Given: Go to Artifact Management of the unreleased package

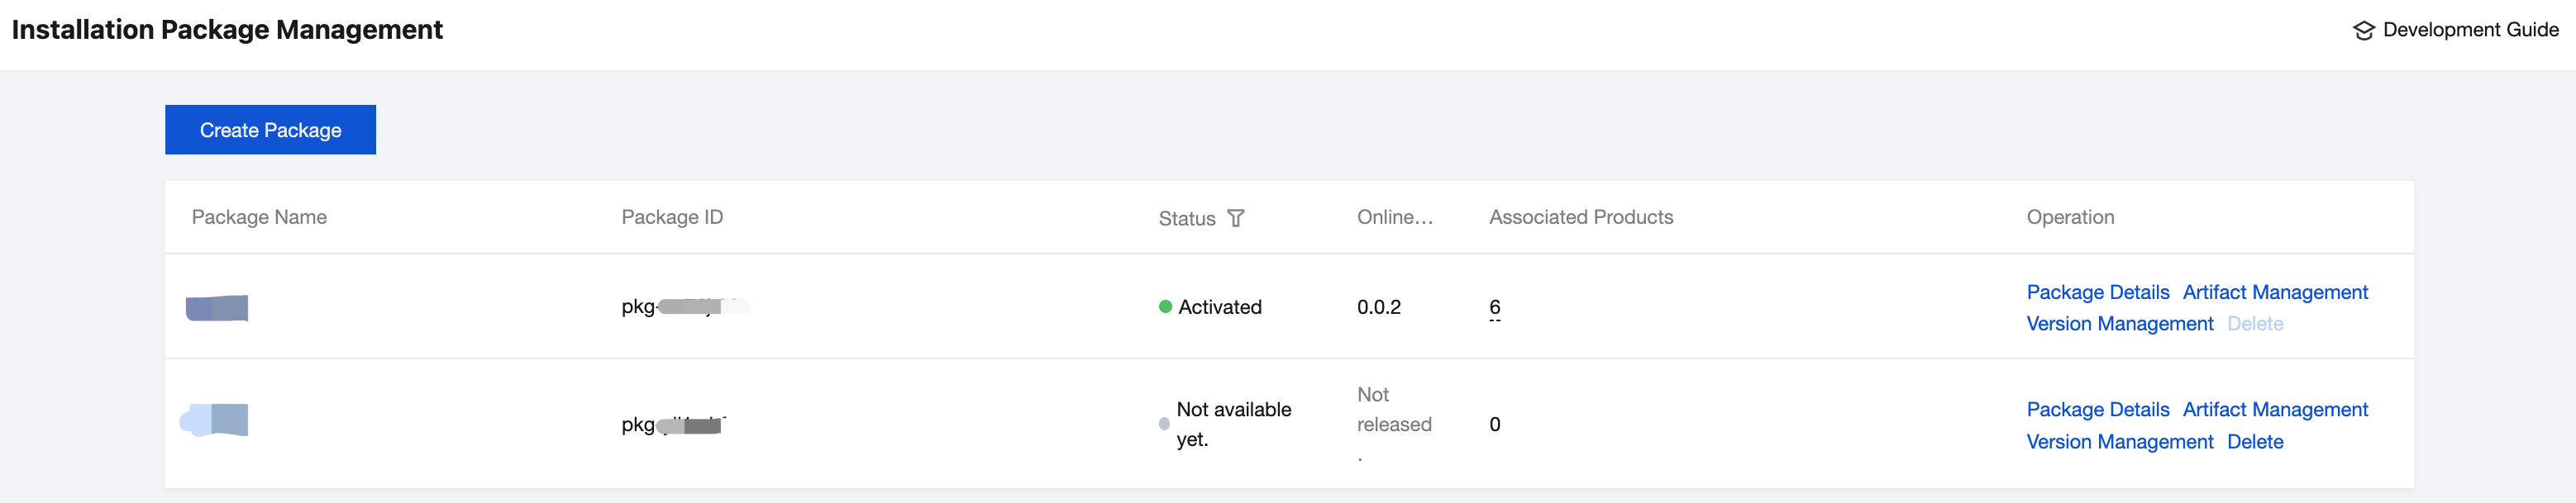Looking at the screenshot, I should coord(2275,409).
